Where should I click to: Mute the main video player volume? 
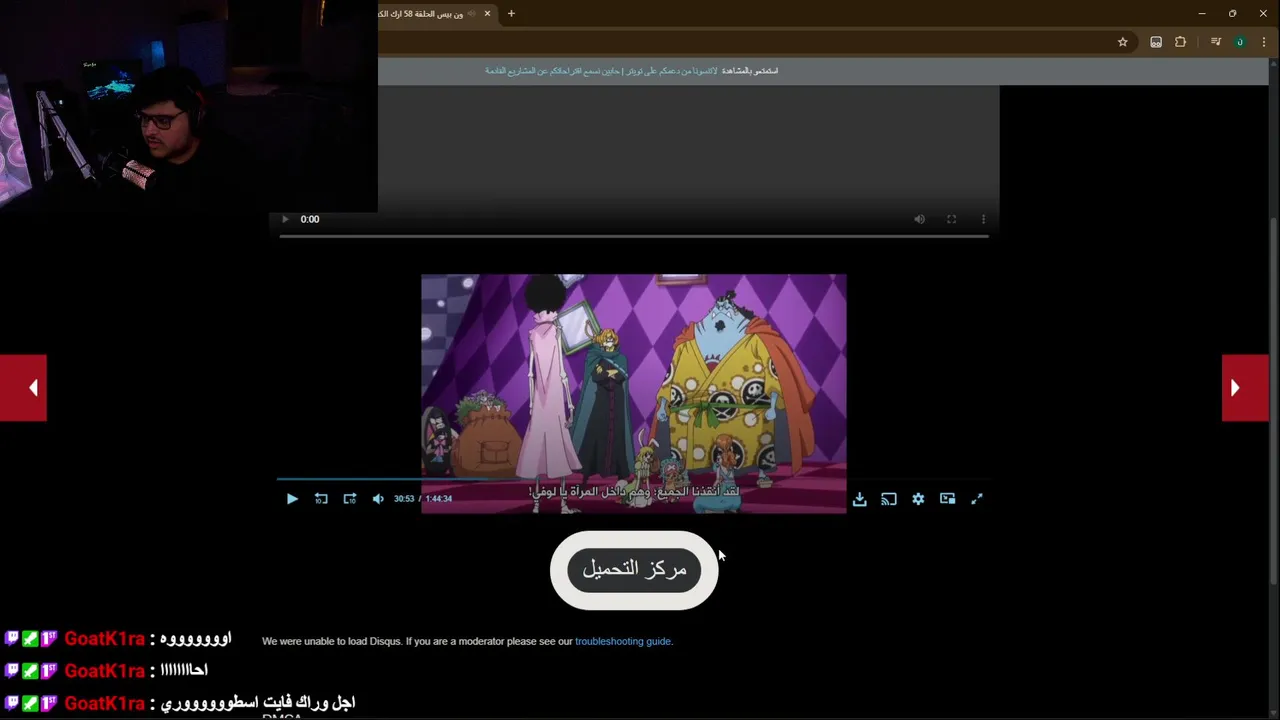(378, 498)
